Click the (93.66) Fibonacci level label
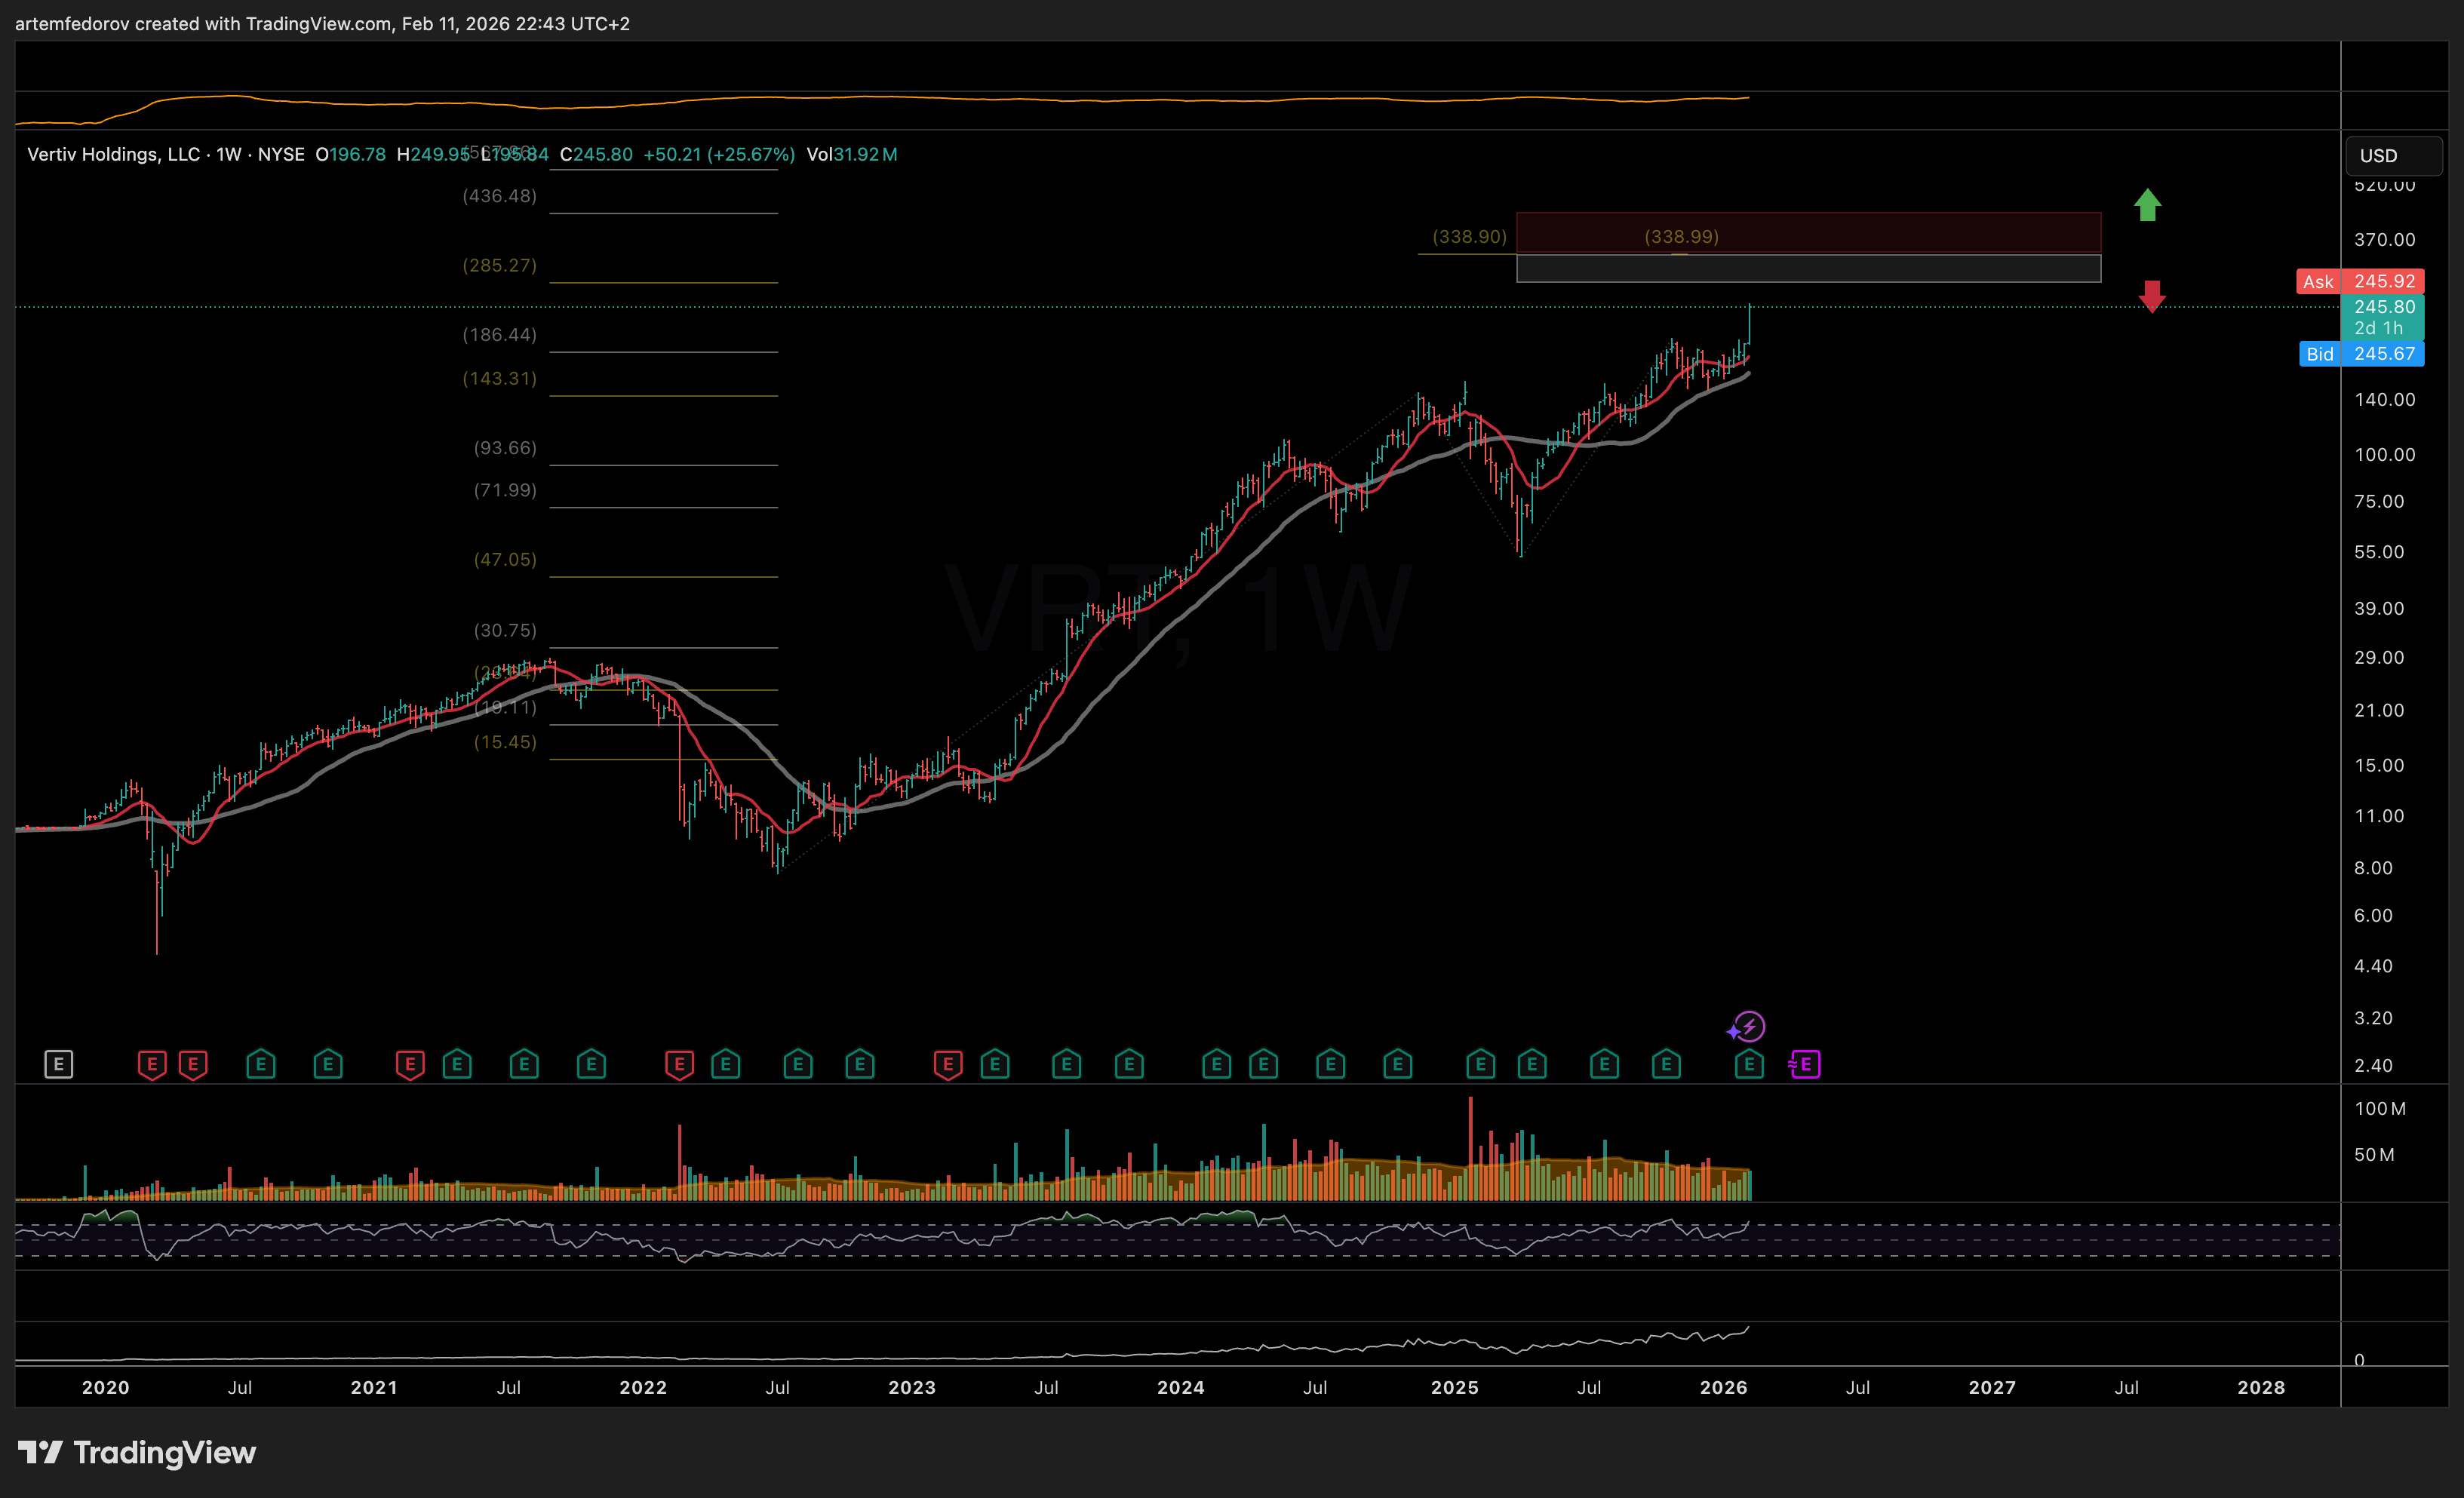The width and height of the screenshot is (2464, 1498). (x=505, y=447)
